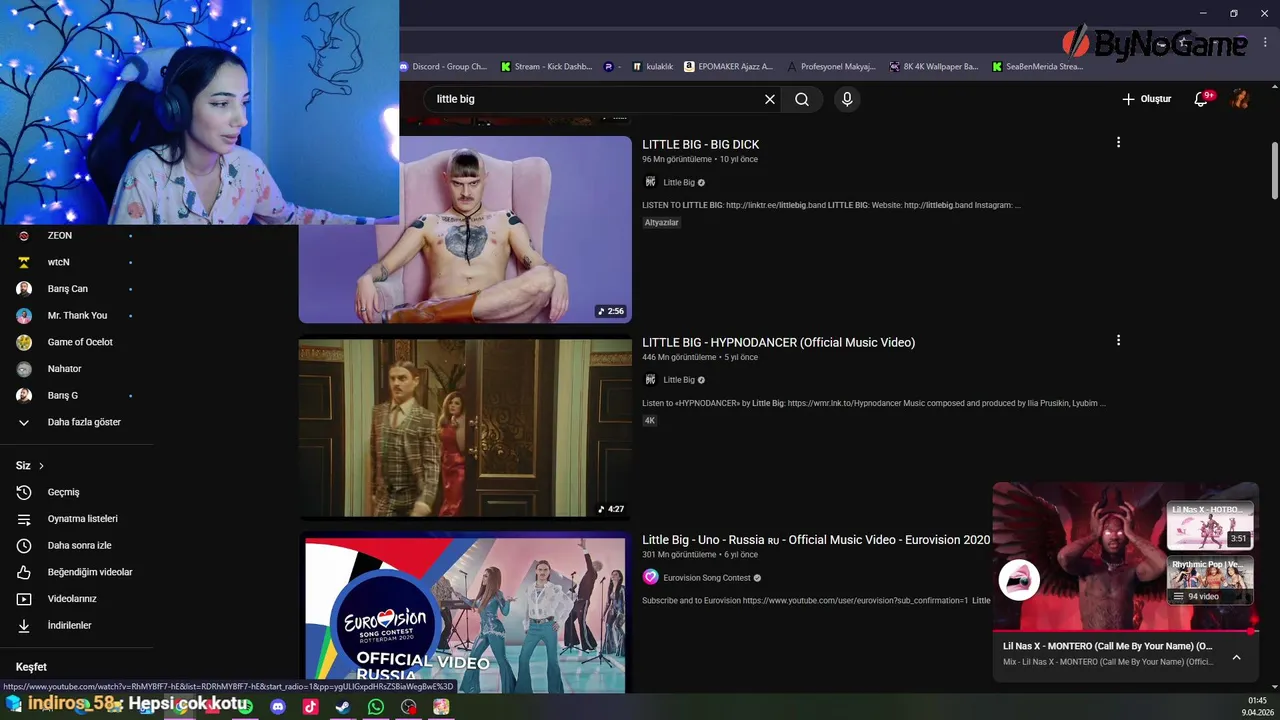Image resolution: width=1280 pixels, height=720 pixels.
Task: Click the Beğendiğim videolar thumbs-up icon
Action: (x=24, y=572)
